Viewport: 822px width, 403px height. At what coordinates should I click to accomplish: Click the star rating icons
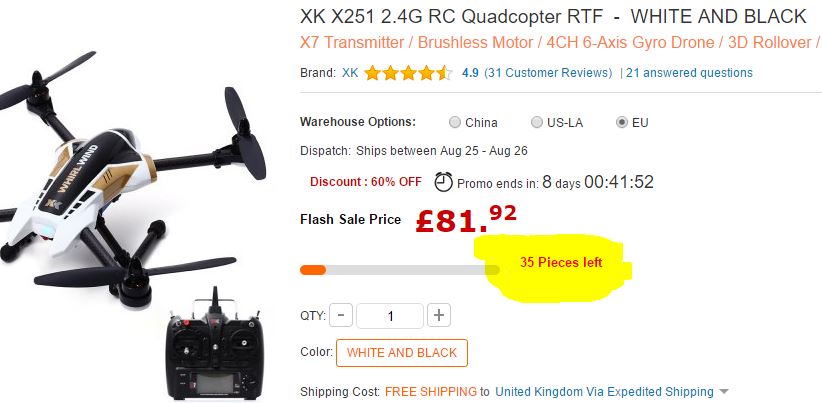[408, 73]
